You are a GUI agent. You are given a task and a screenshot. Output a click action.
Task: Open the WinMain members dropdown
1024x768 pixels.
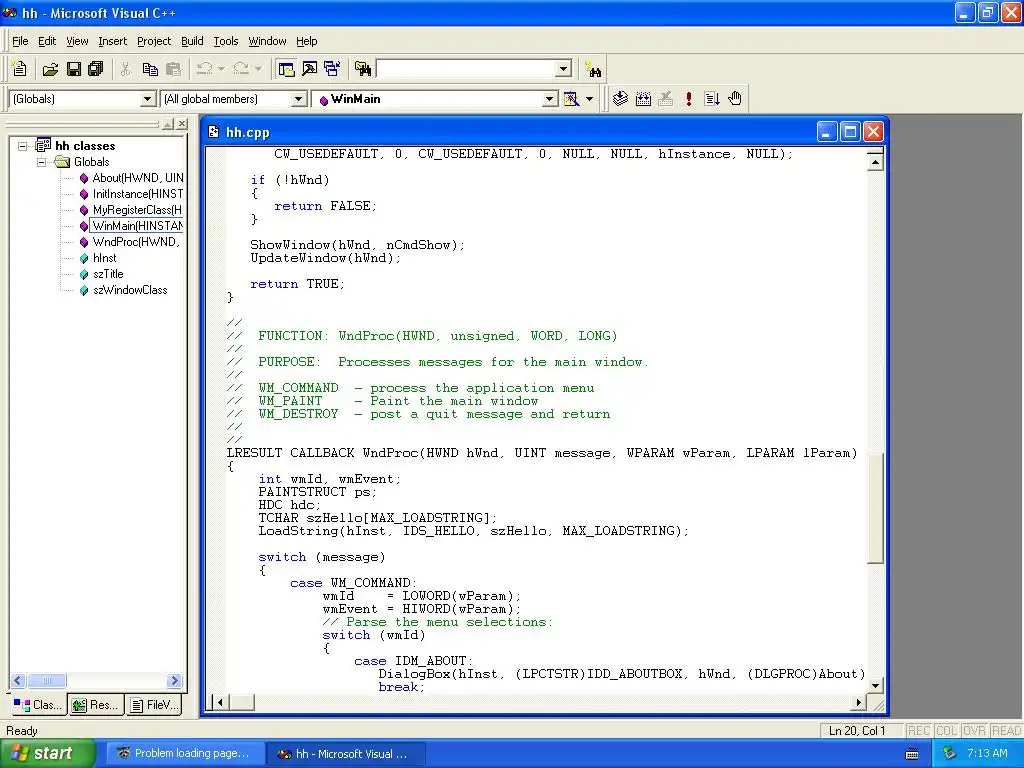pos(550,99)
